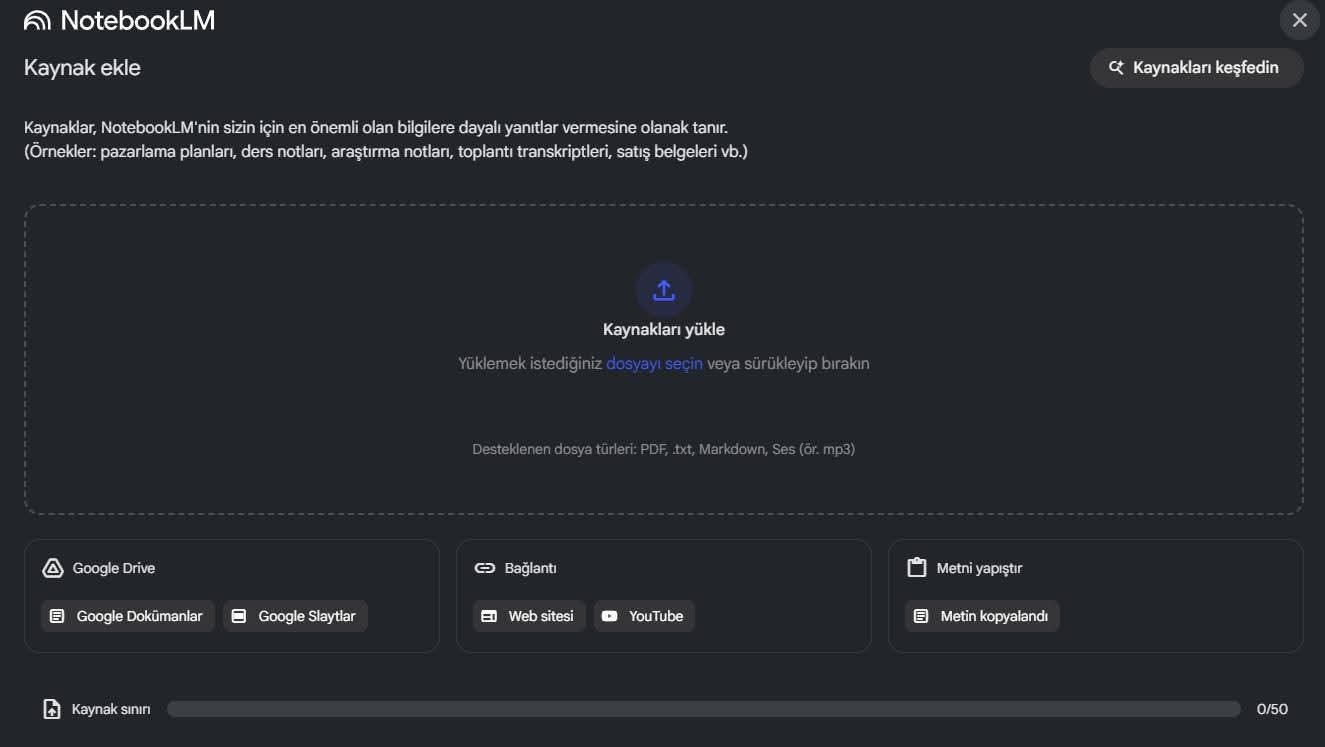Add a YouTube source
The image size is (1325, 747).
tap(644, 616)
